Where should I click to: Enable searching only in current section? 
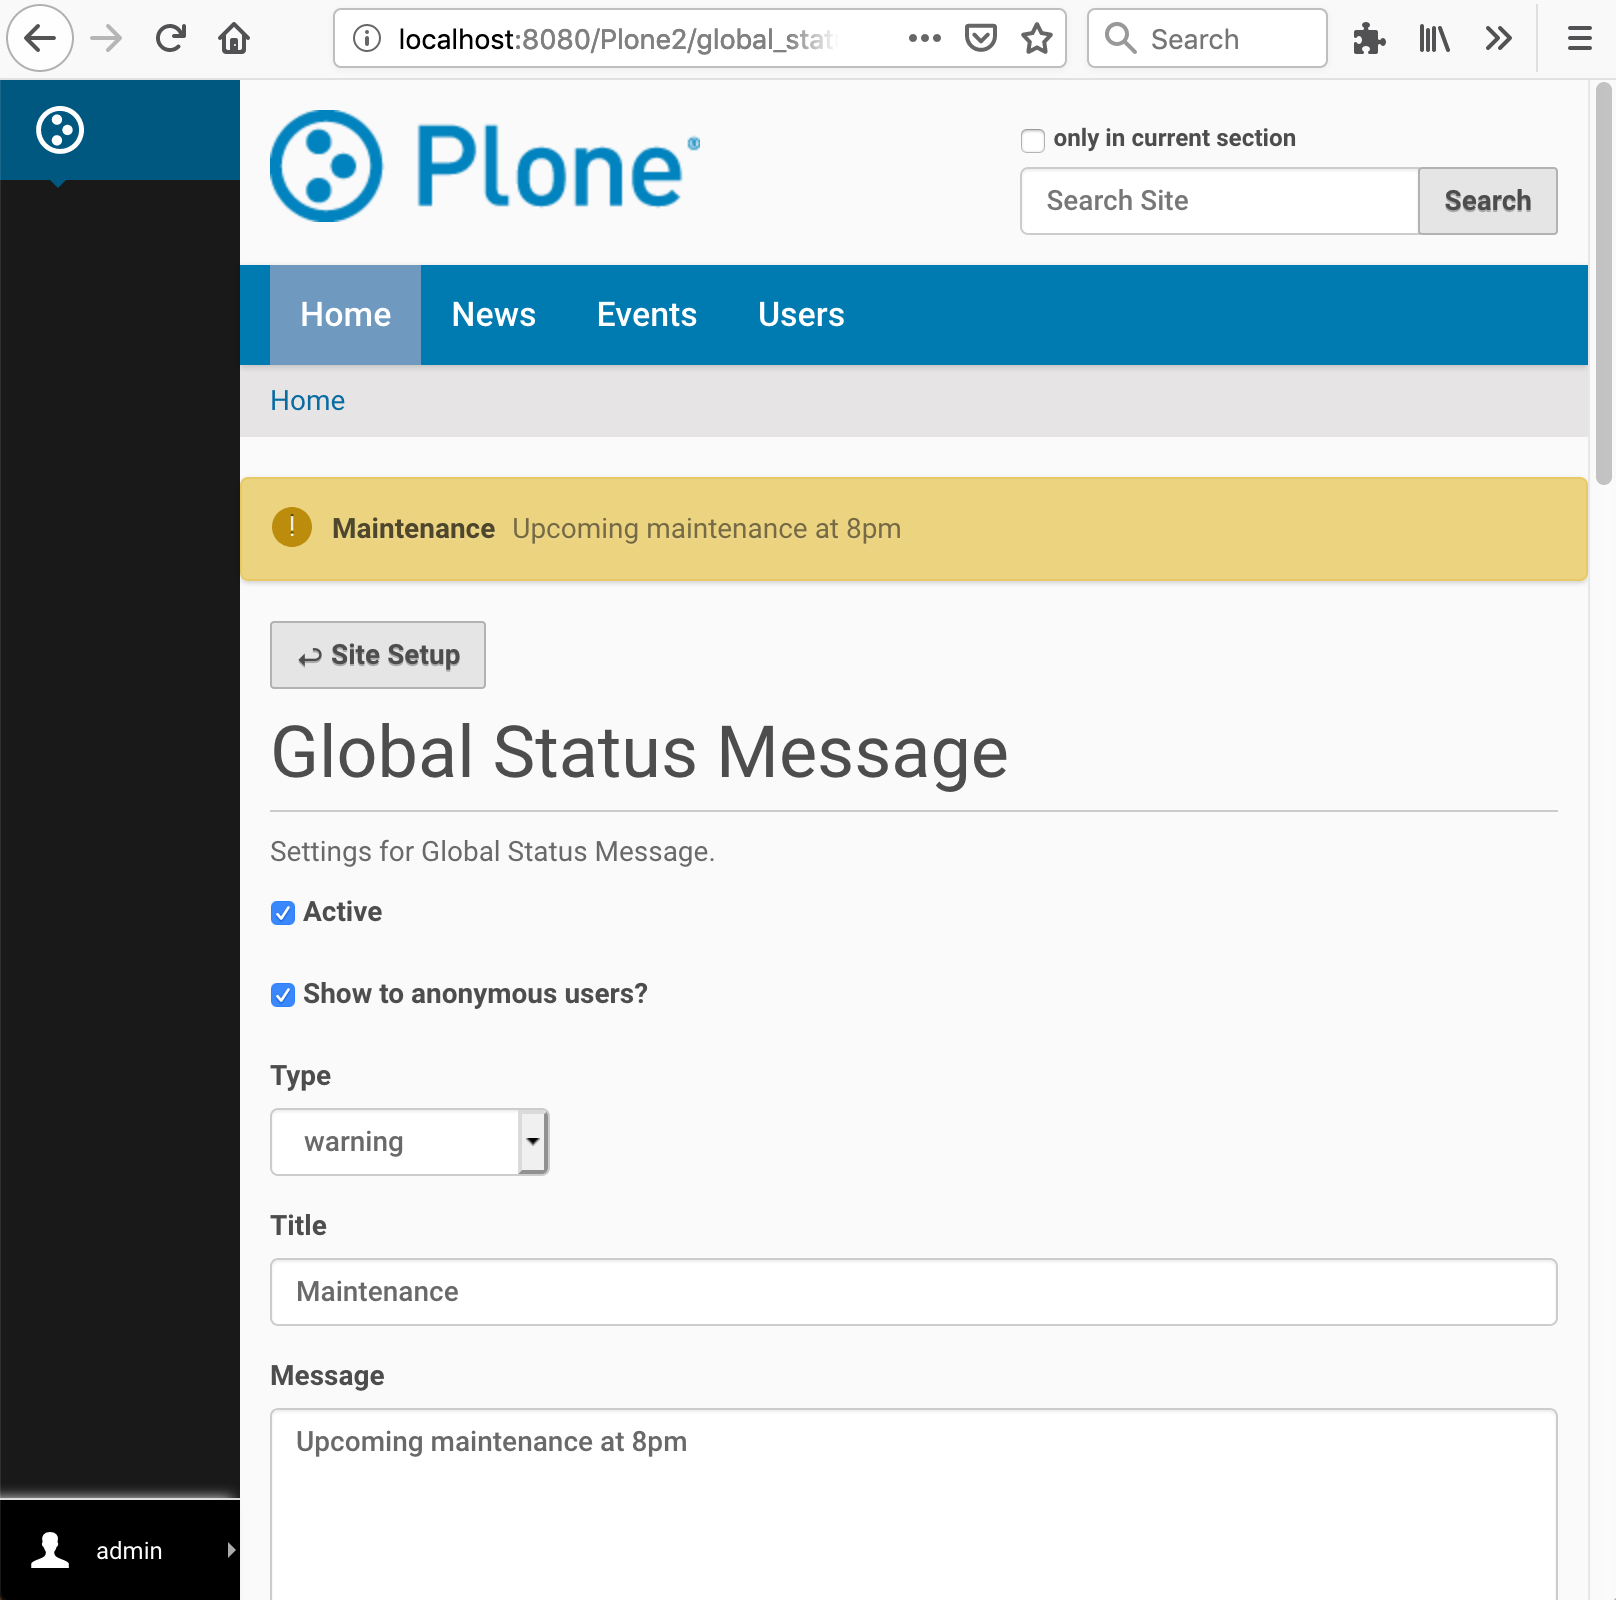[x=1032, y=140]
